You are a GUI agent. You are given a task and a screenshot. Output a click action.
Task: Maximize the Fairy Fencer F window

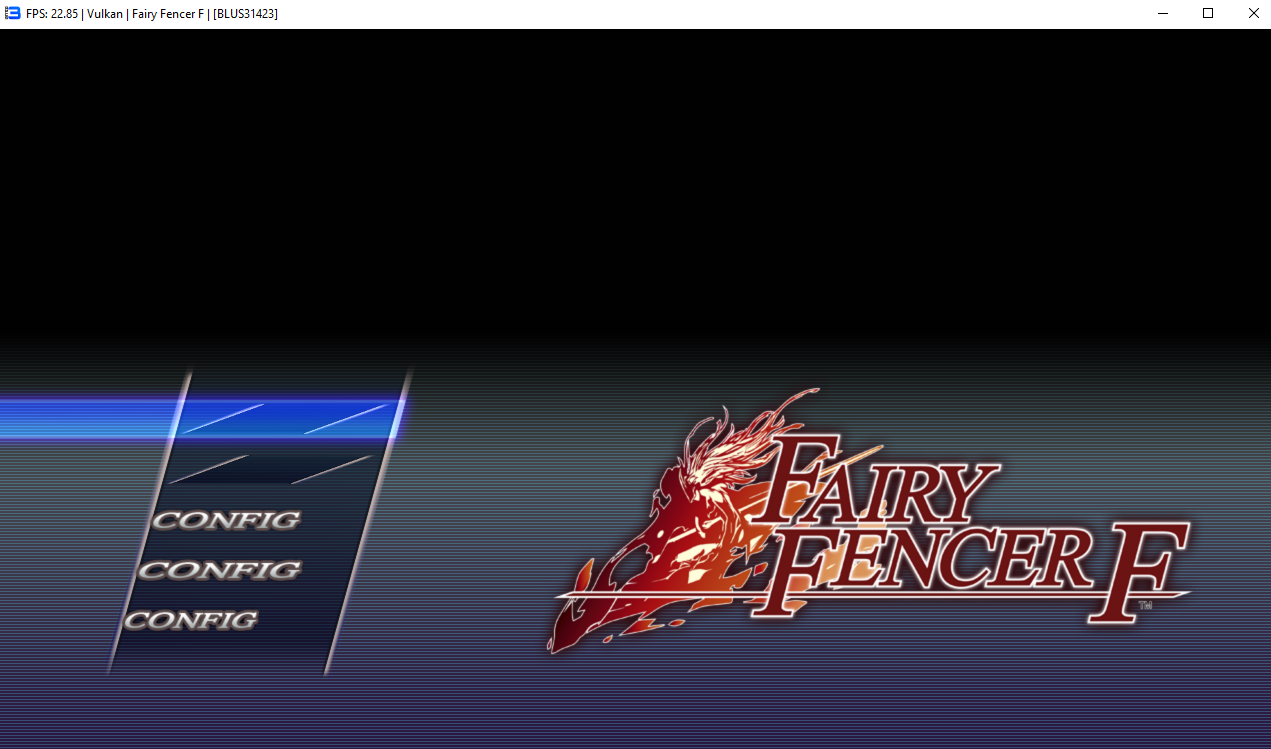[x=1208, y=13]
